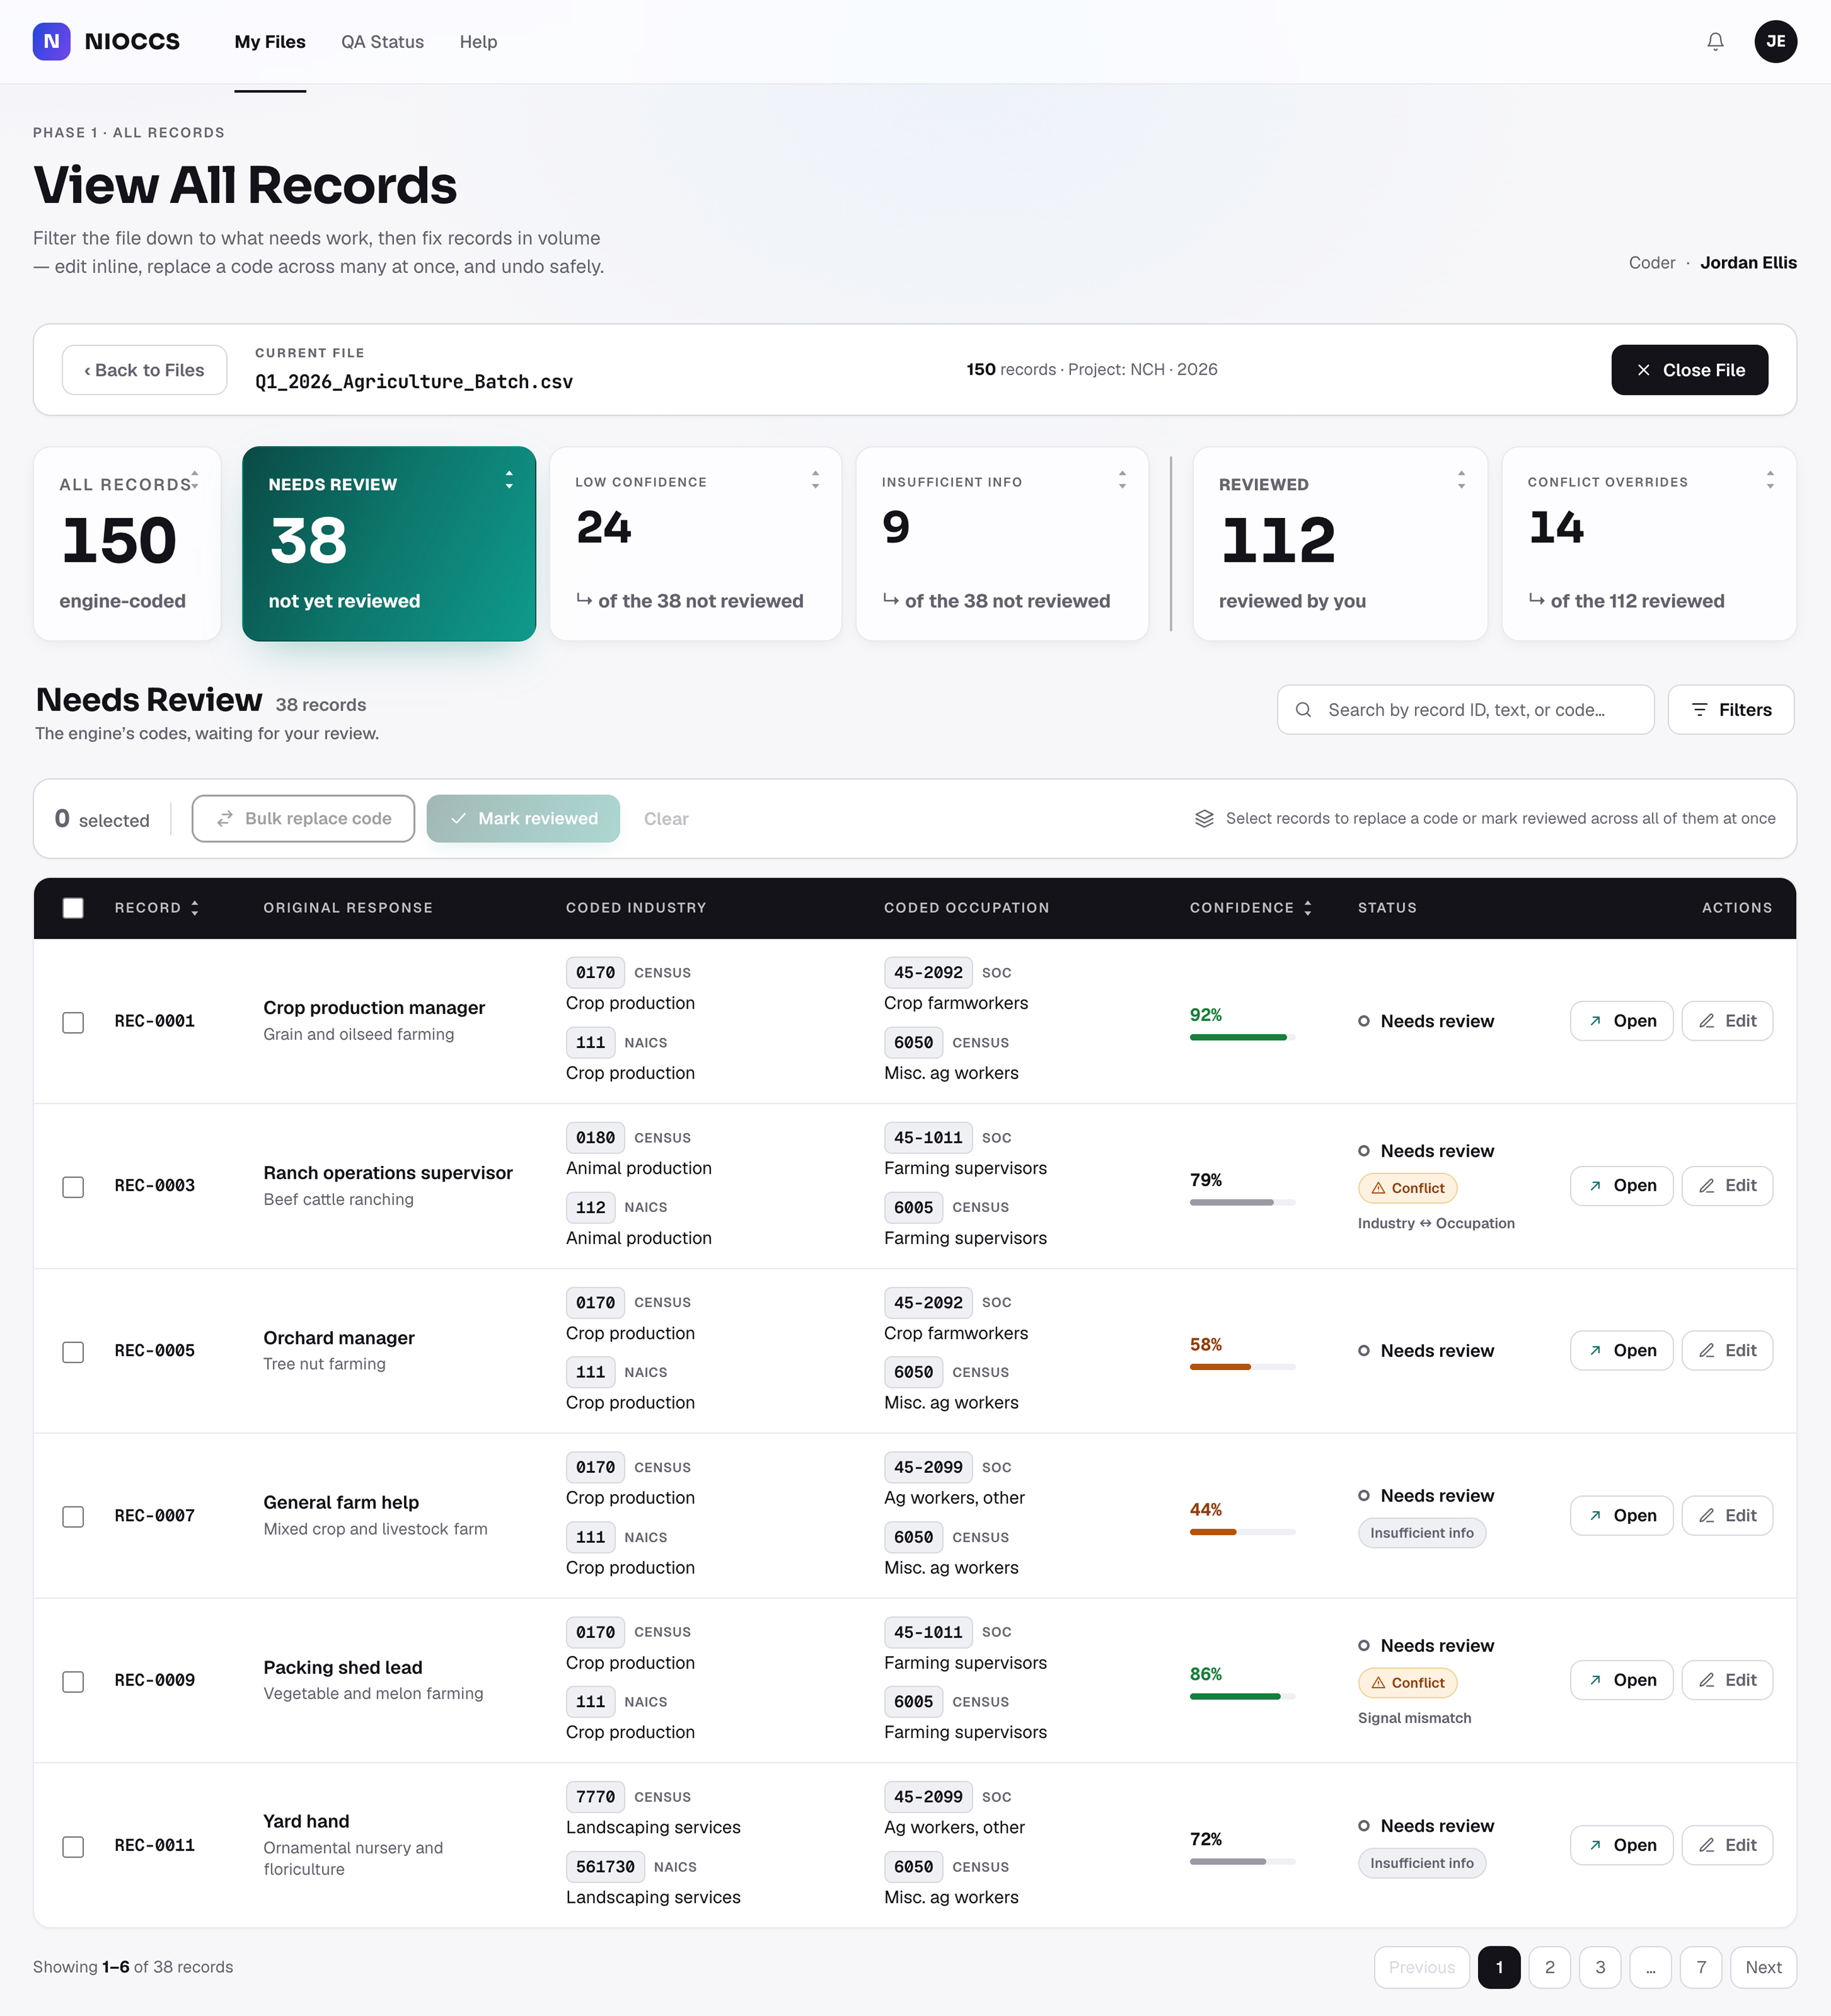Toggle the Insufficient Info card sort arrows
Viewport: 1831px width, 2016px height.
1122,480
